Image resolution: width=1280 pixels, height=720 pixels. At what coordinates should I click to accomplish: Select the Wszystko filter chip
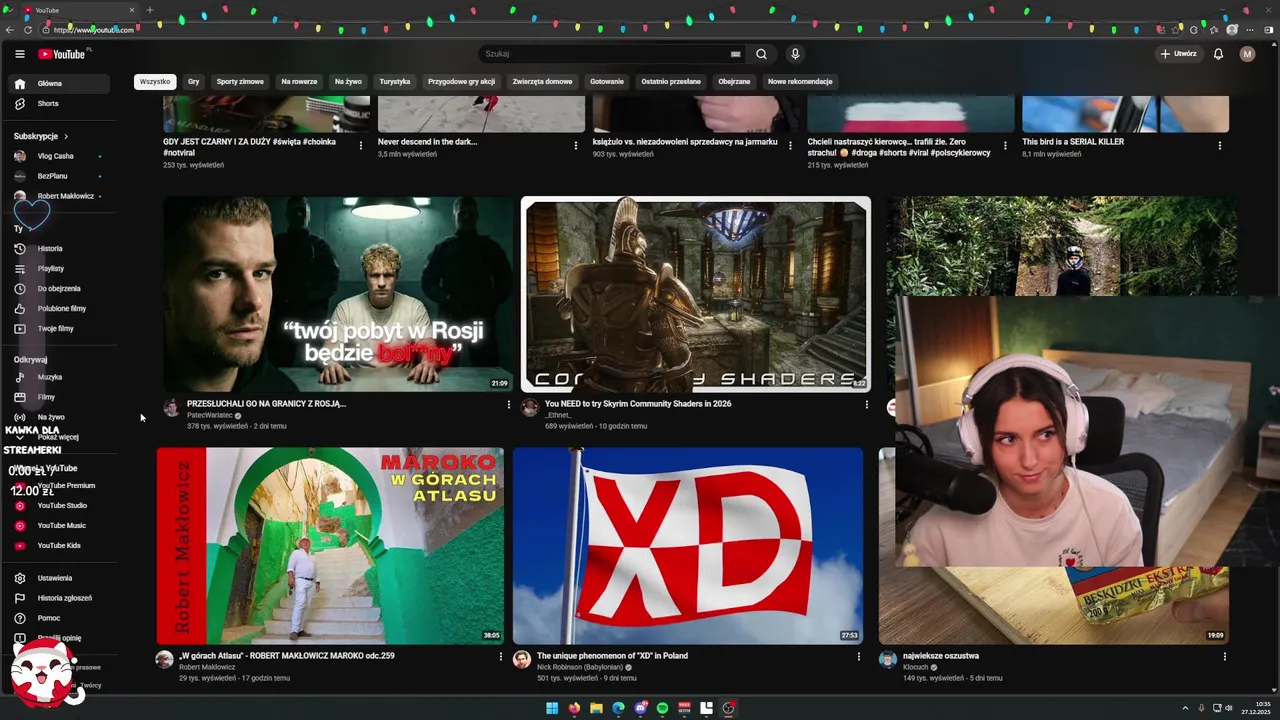(x=155, y=82)
